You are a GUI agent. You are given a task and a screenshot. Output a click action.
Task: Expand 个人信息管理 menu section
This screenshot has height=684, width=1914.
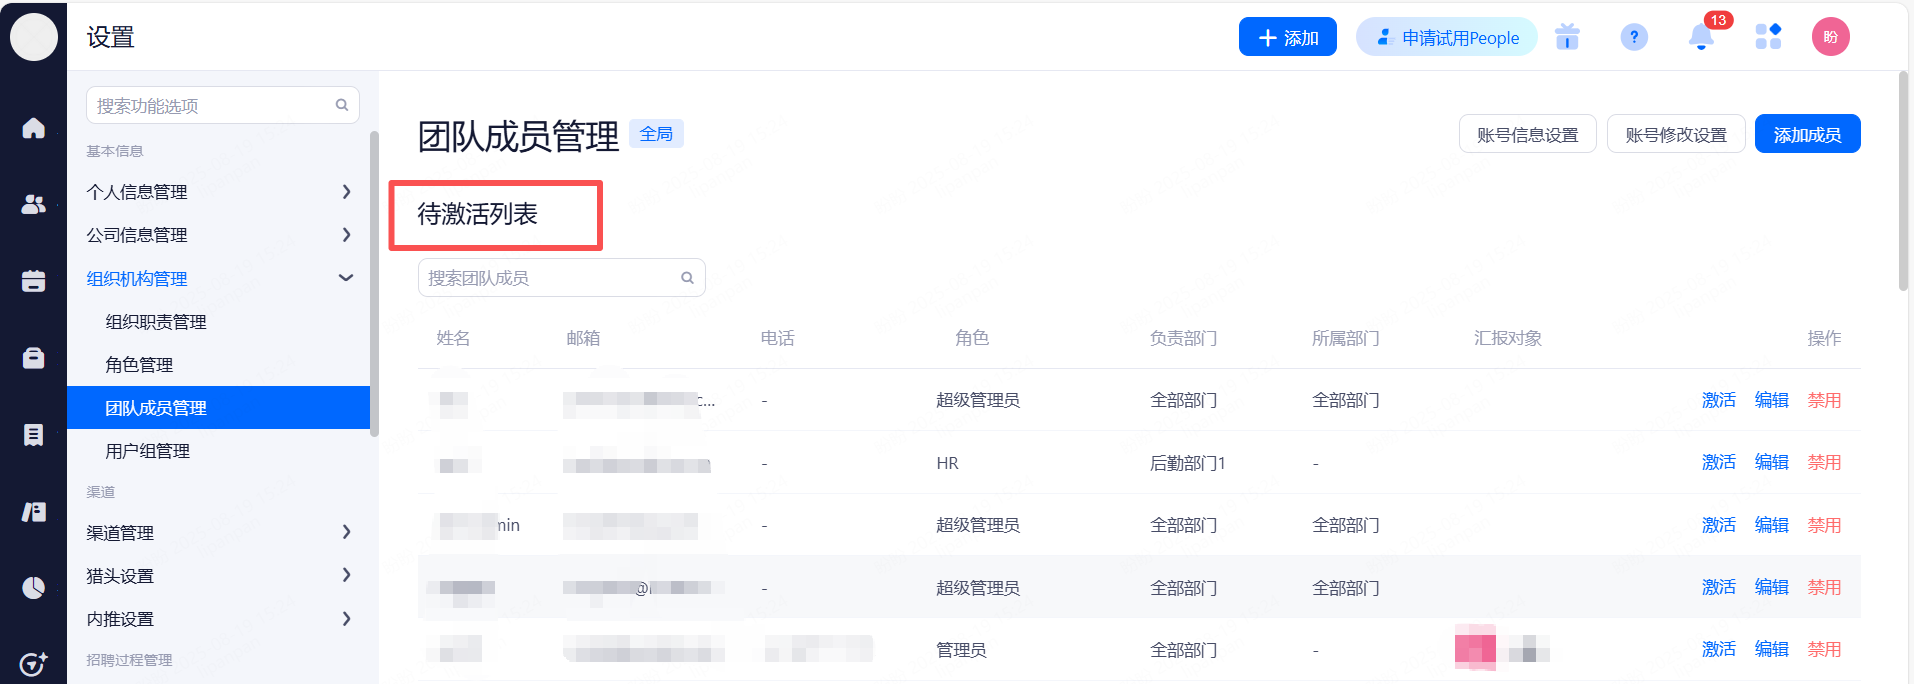click(218, 192)
